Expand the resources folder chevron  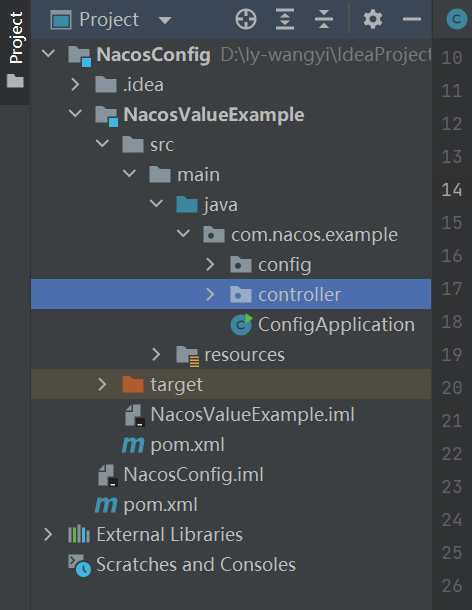[x=156, y=354]
